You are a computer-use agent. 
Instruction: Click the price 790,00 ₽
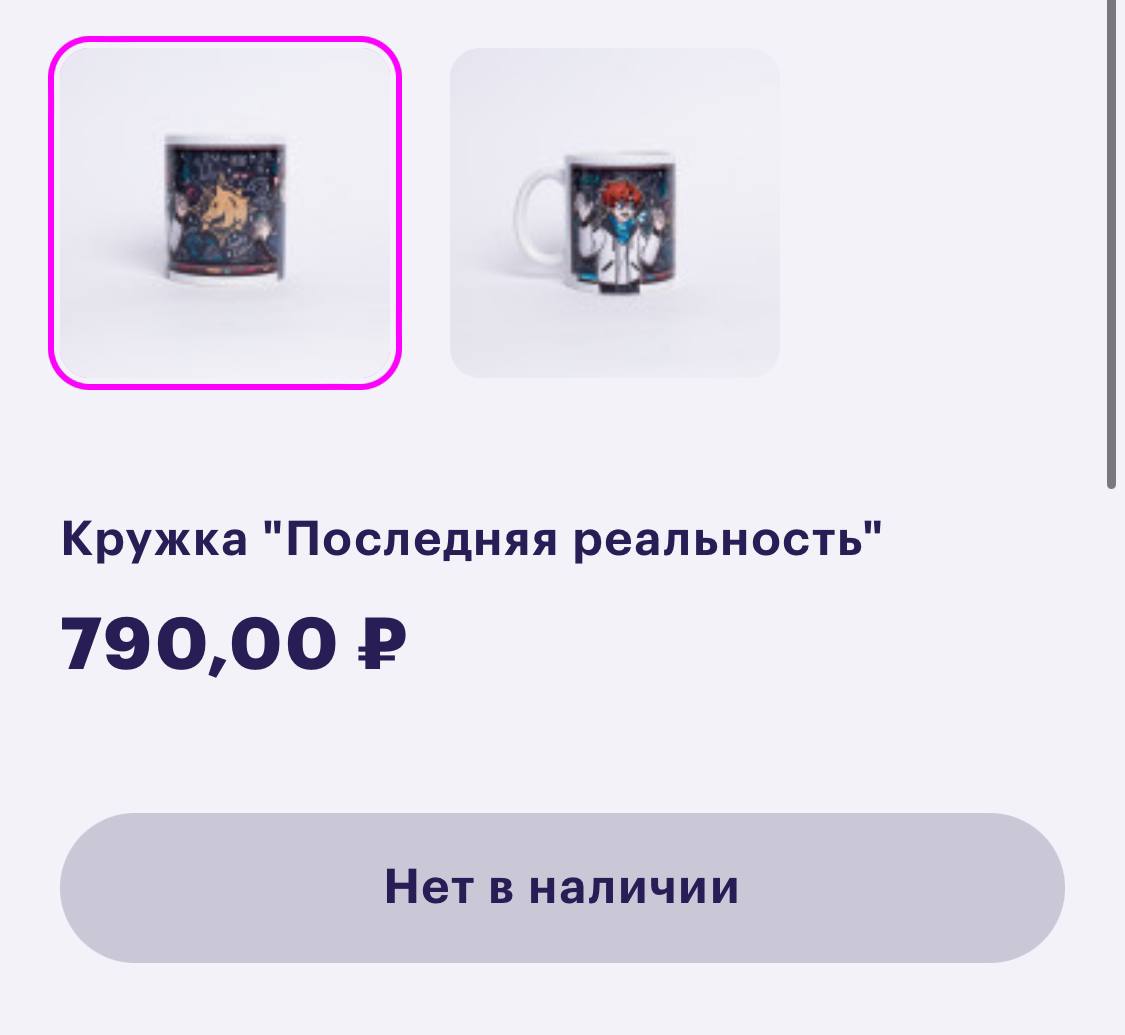(233, 643)
